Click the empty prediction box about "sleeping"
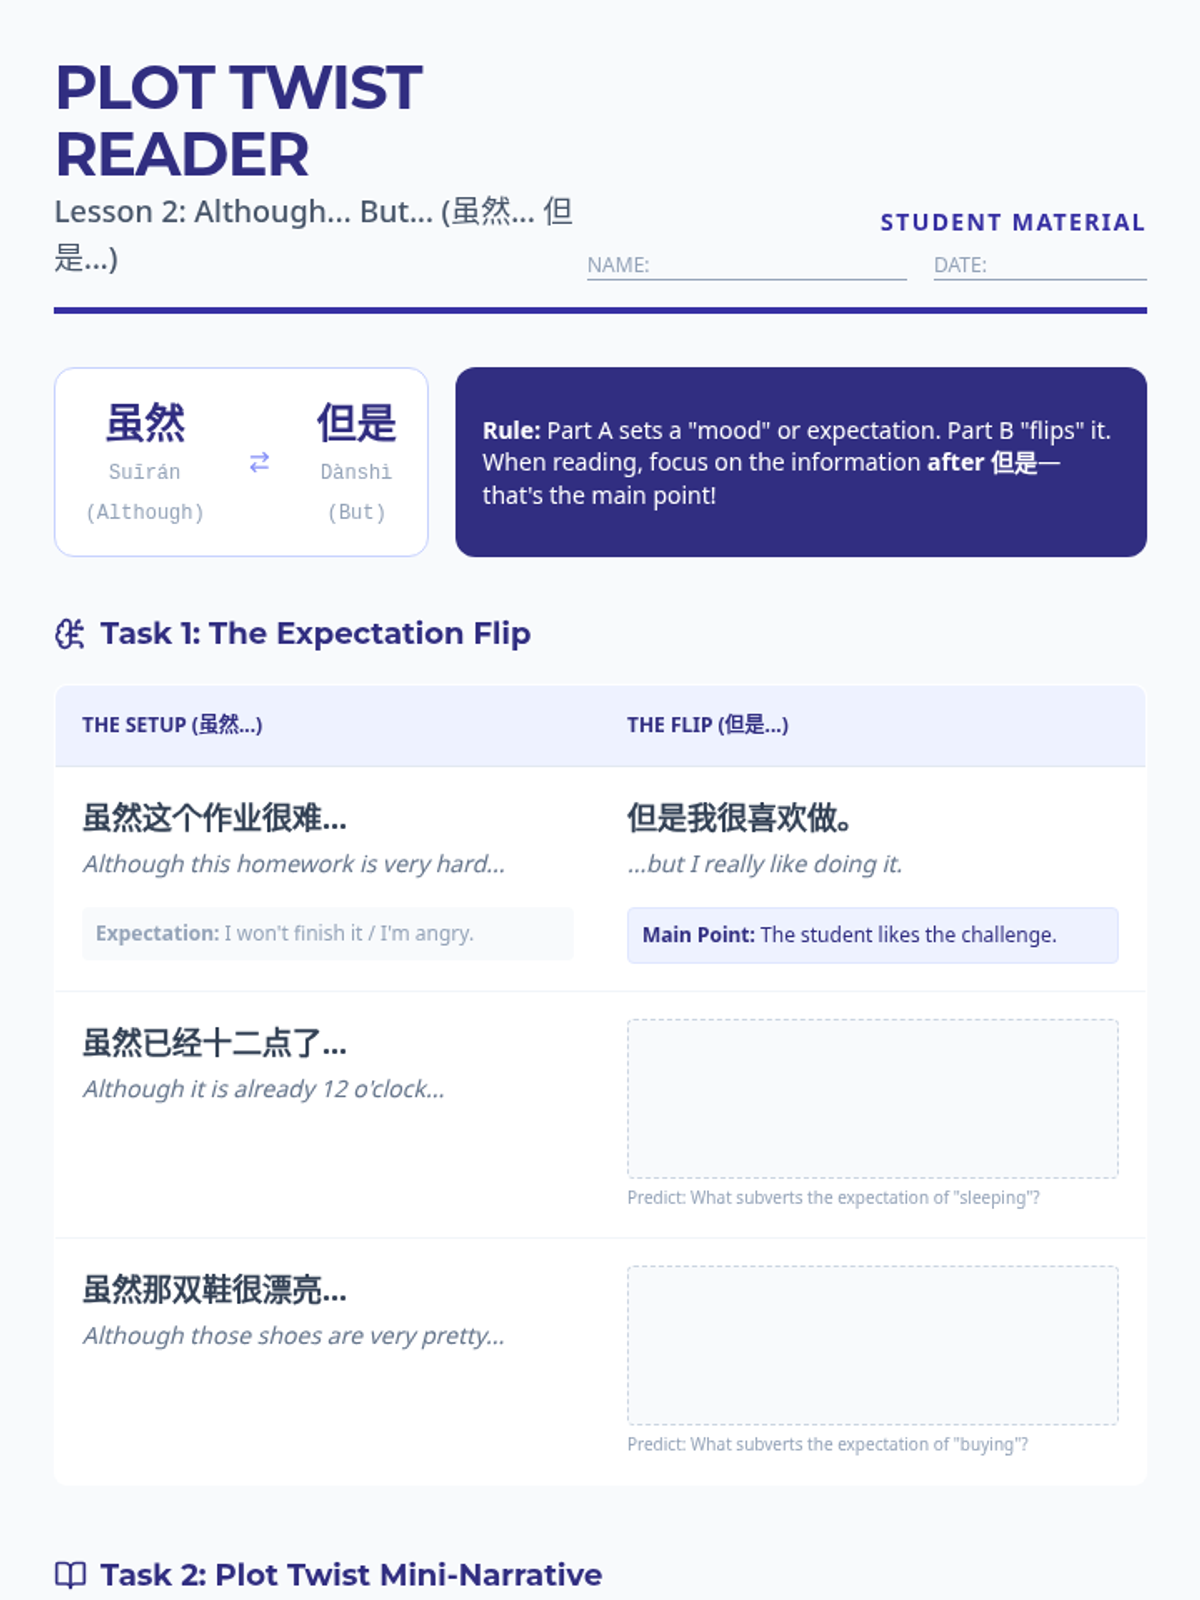 coord(872,1099)
